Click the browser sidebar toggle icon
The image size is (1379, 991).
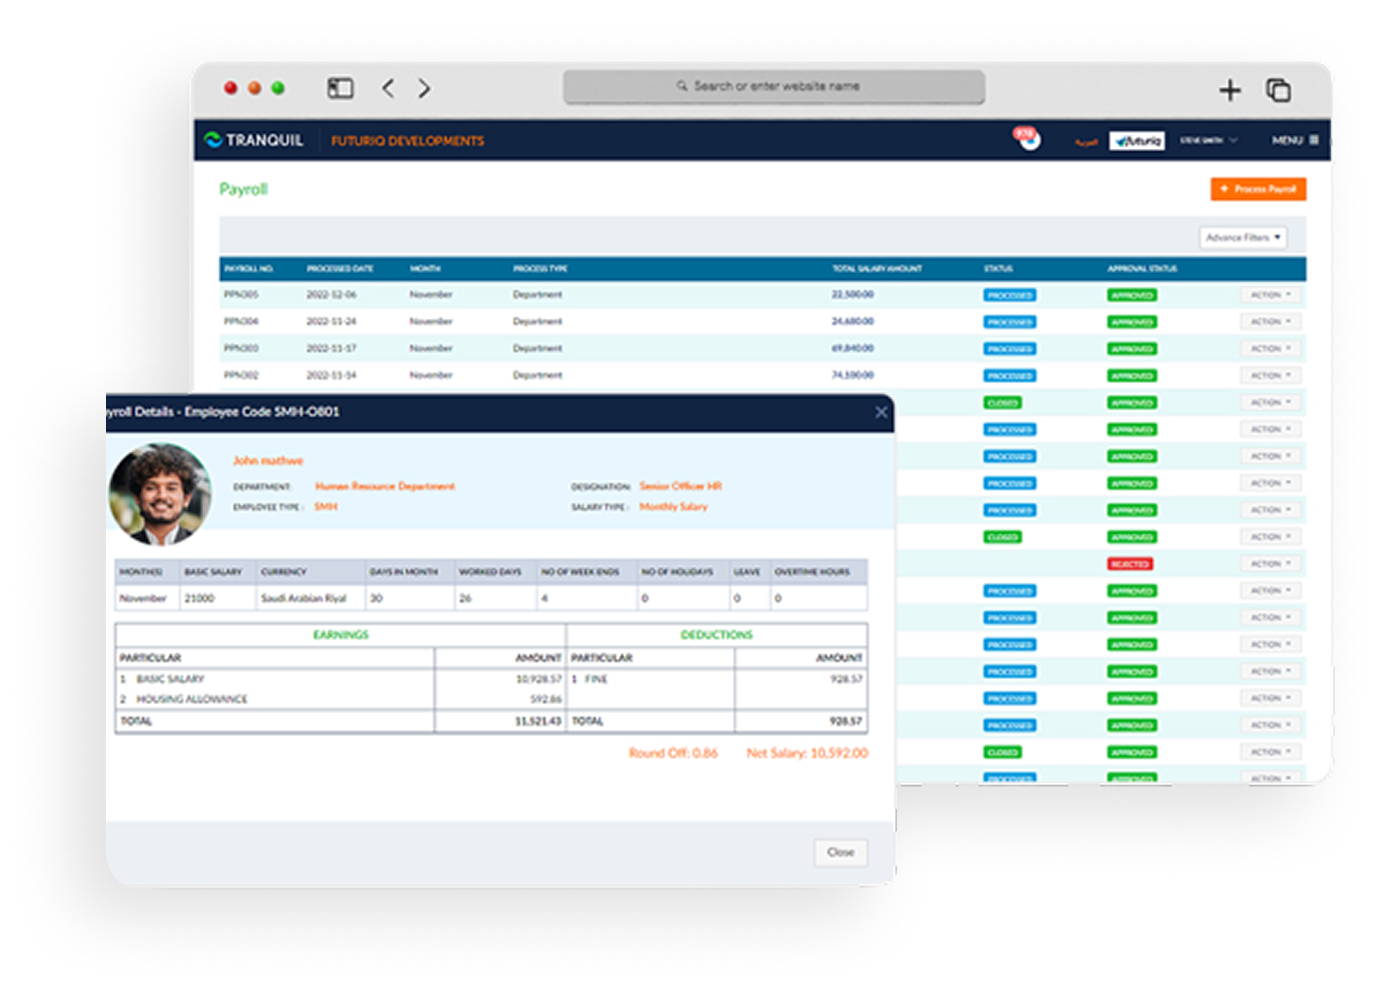(340, 88)
